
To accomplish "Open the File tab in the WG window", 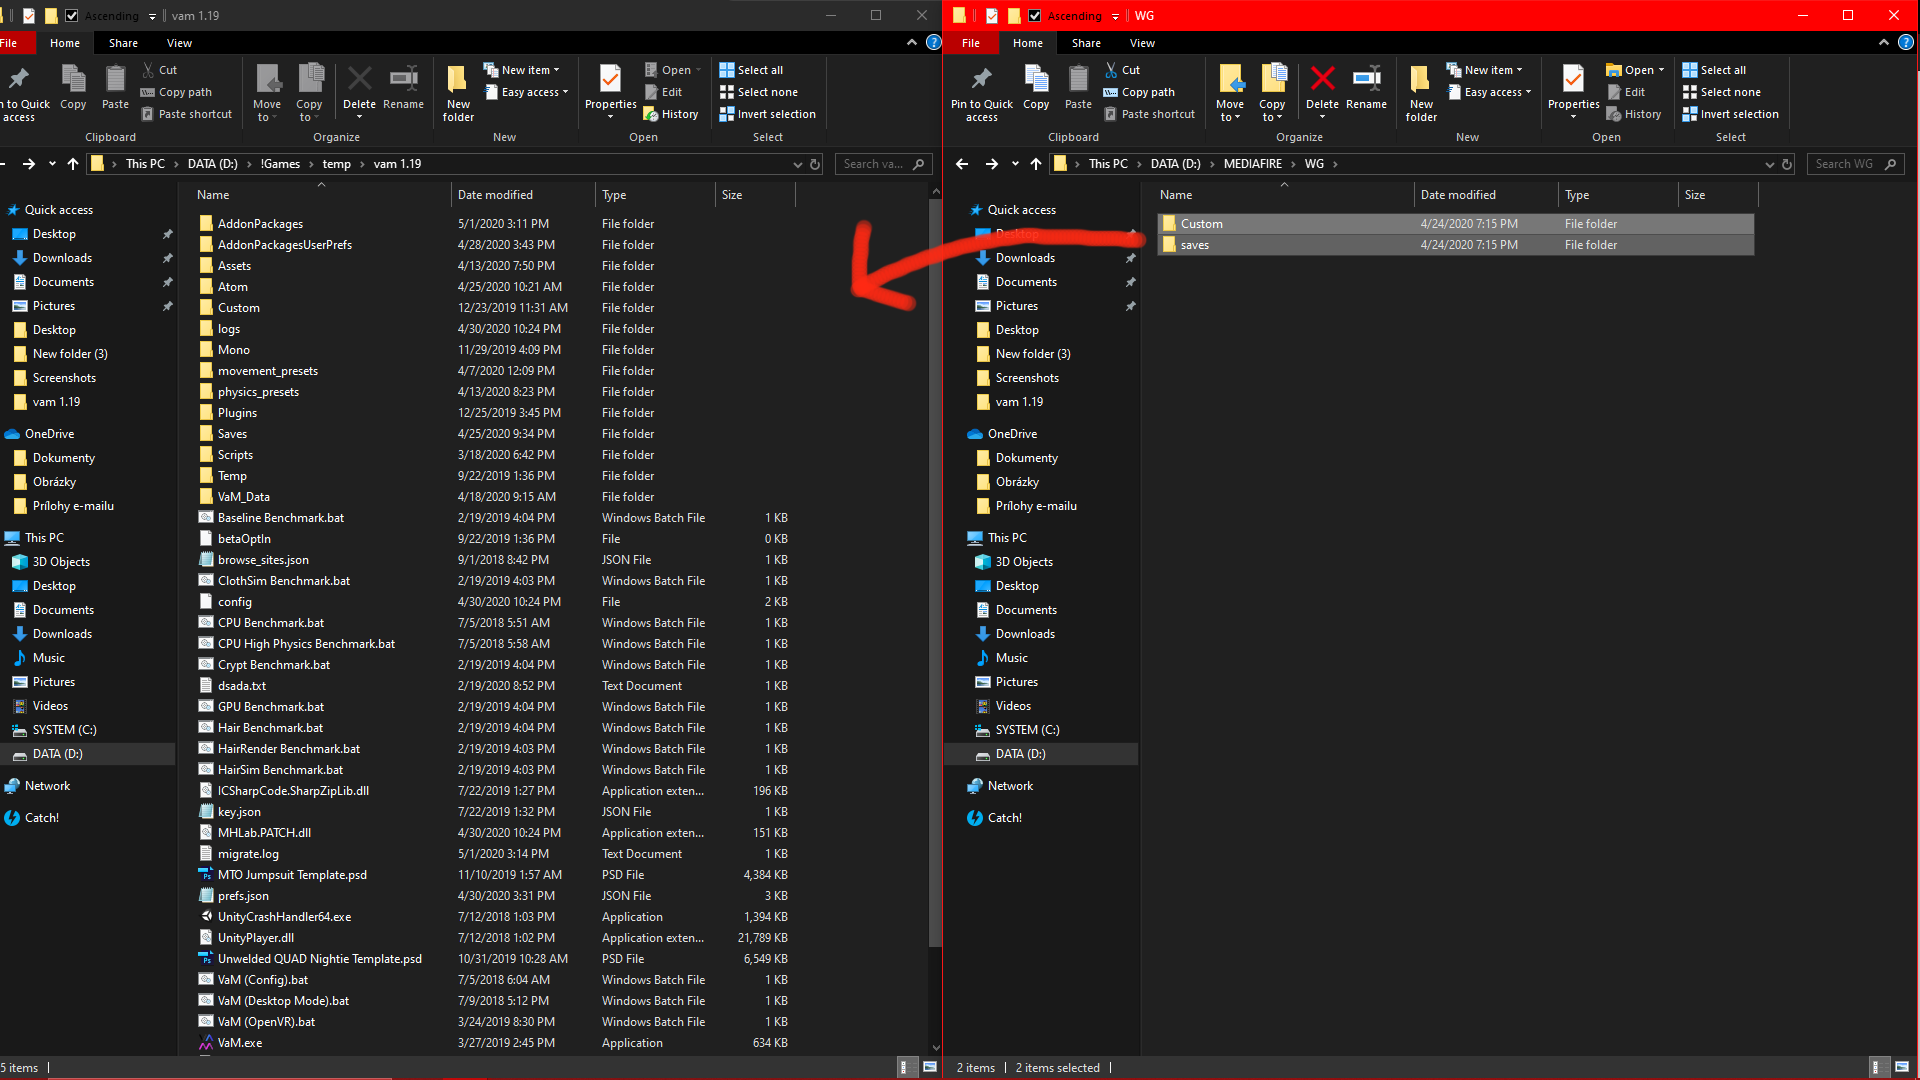I will [971, 43].
